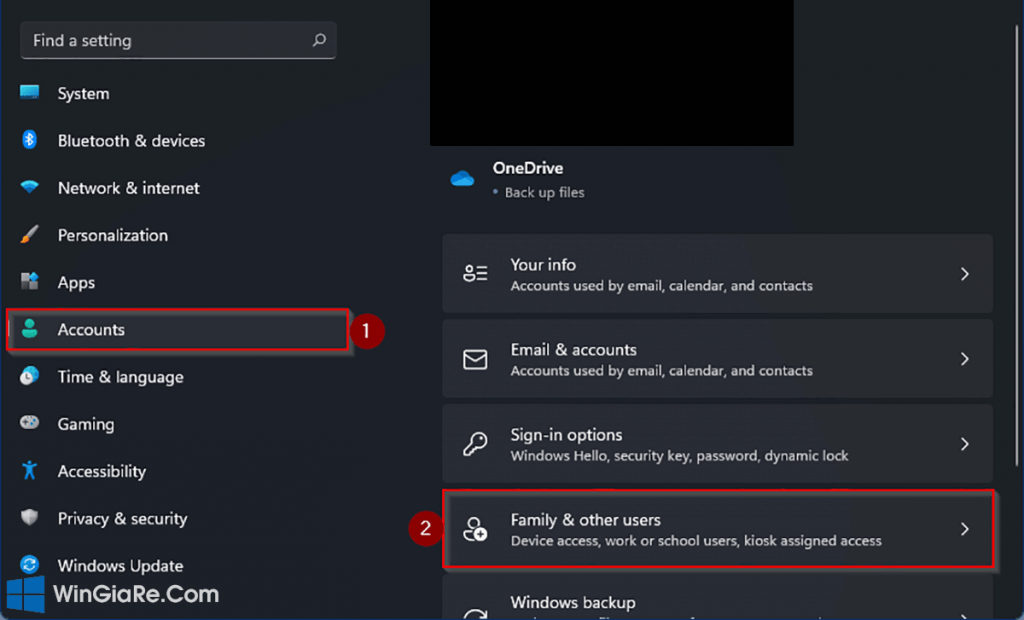Open the Apps icon in sidebar
The width and height of the screenshot is (1024, 620).
pos(30,282)
